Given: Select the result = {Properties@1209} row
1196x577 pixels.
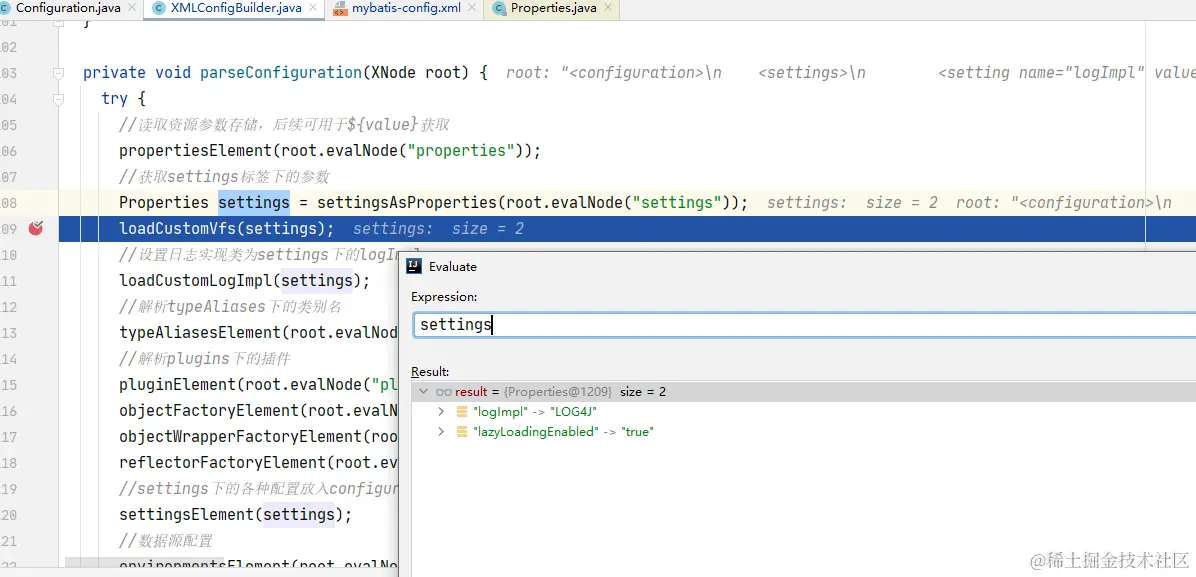Looking at the screenshot, I should tap(803, 392).
